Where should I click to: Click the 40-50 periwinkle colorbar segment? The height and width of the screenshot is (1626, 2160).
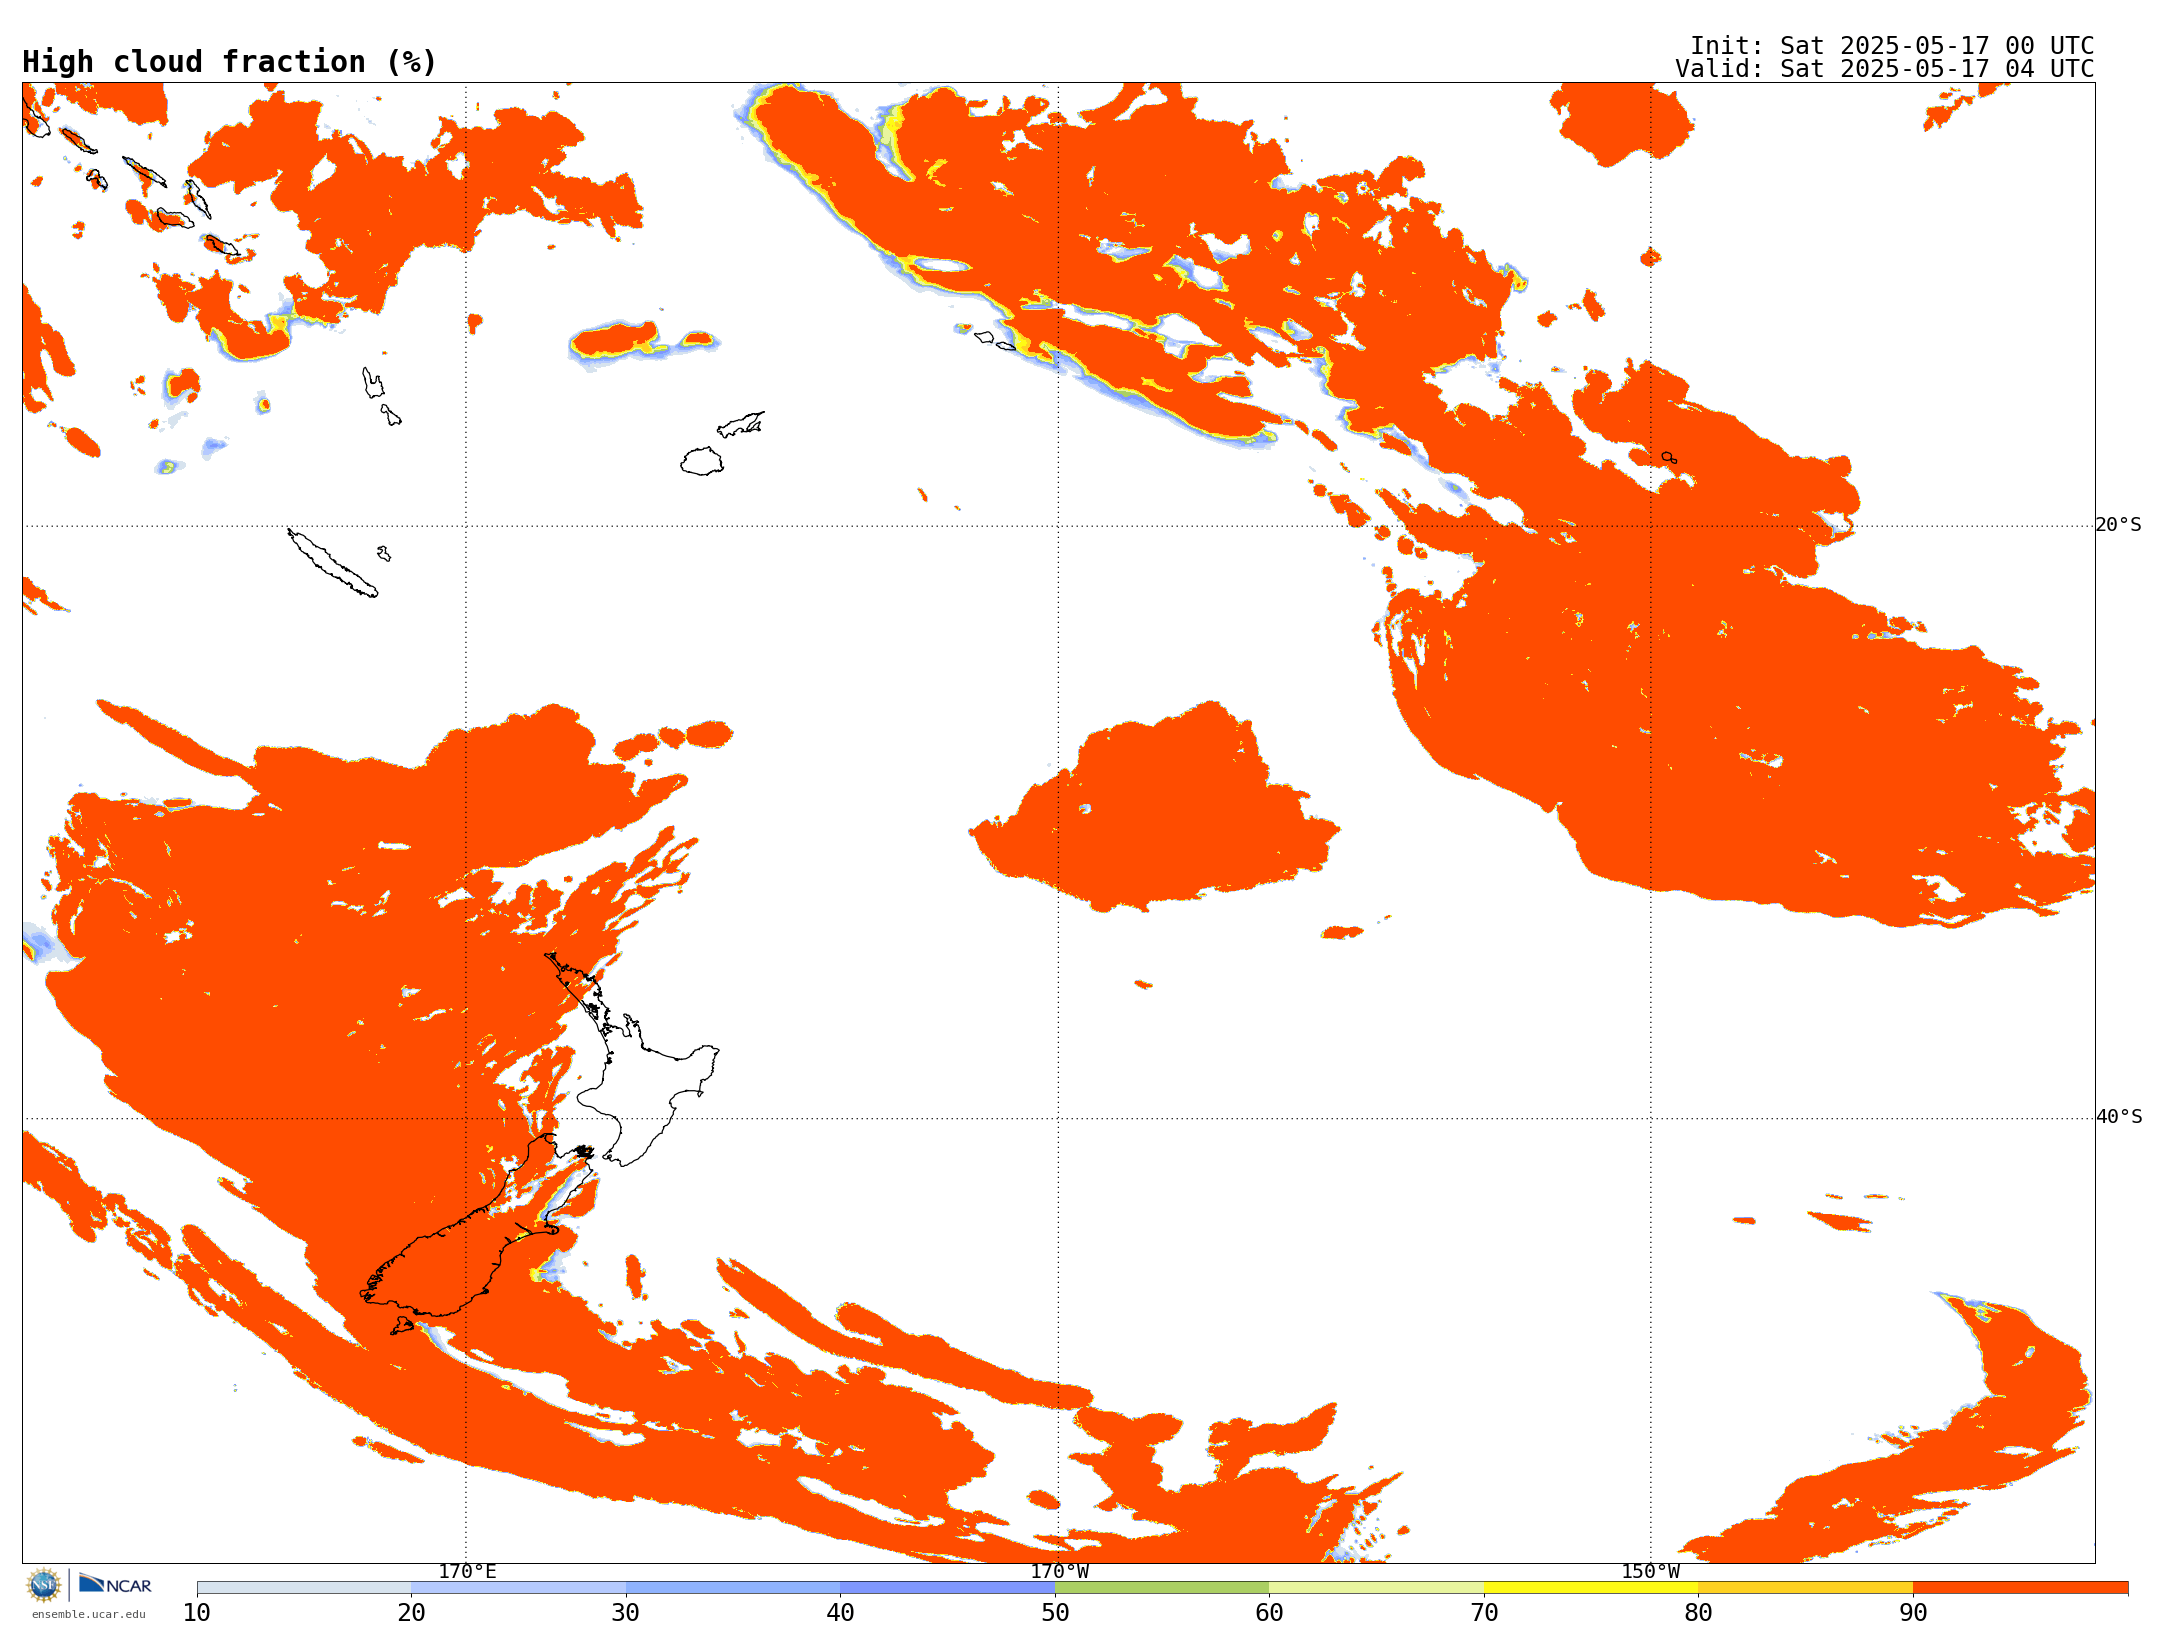click(x=947, y=1588)
